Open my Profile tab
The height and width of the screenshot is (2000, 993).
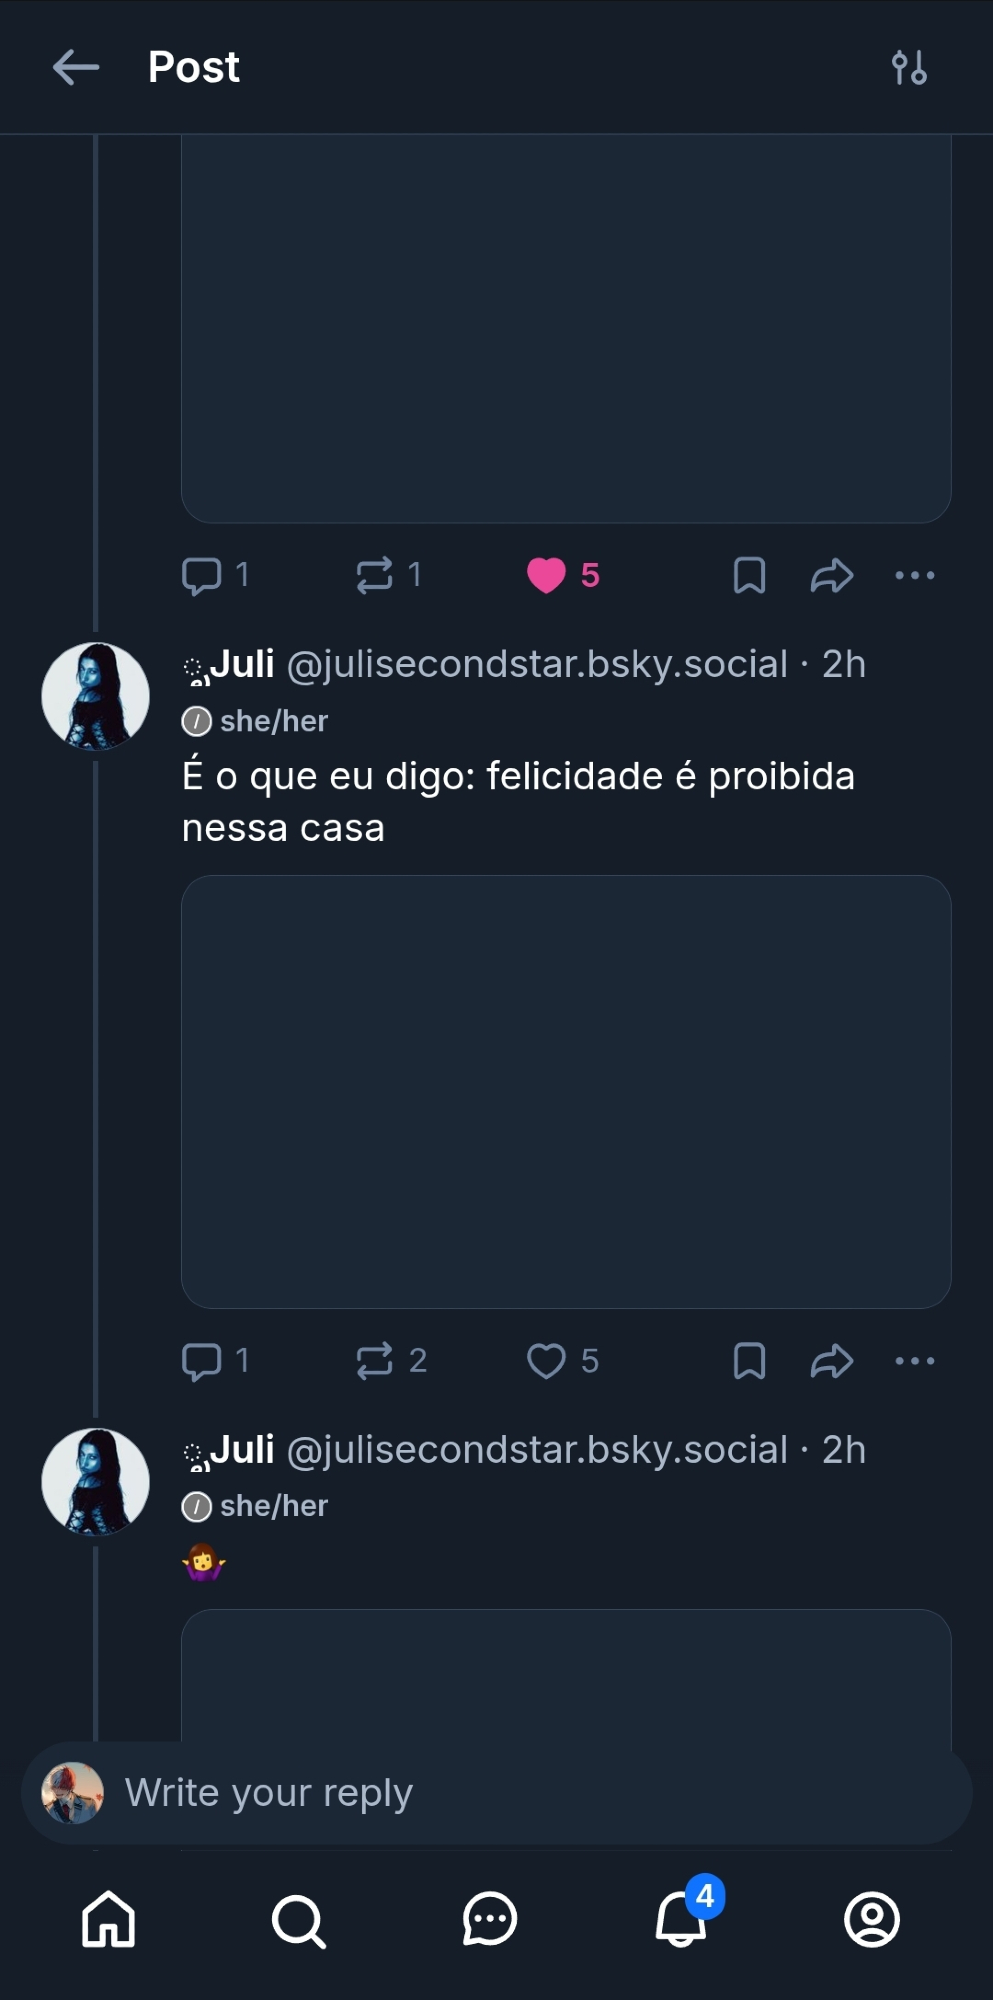click(x=872, y=1919)
